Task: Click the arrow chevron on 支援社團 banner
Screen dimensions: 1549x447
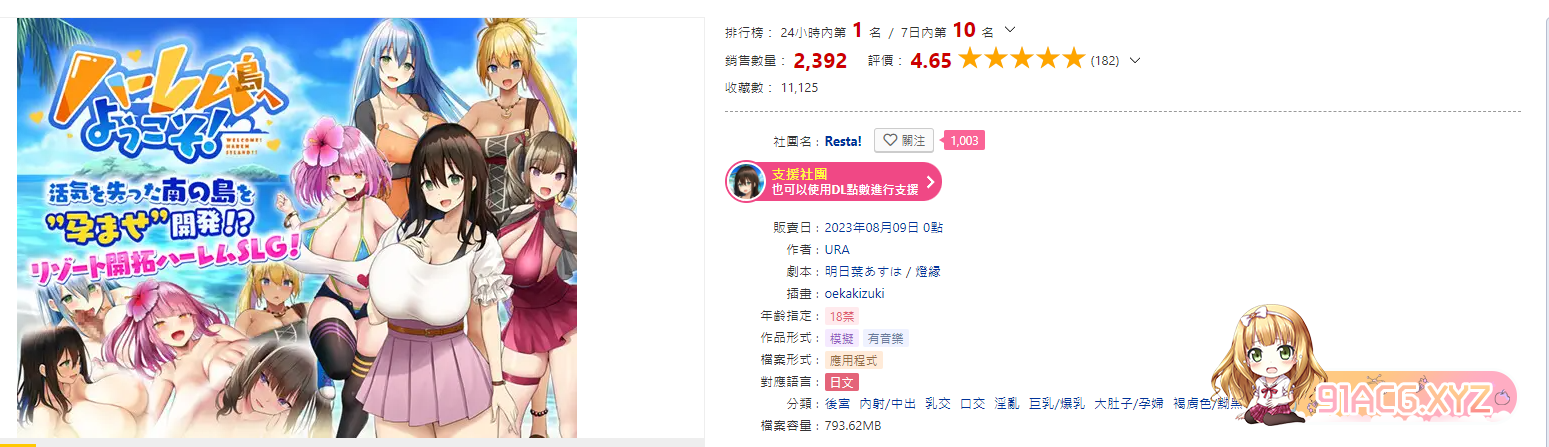Action: [930, 182]
